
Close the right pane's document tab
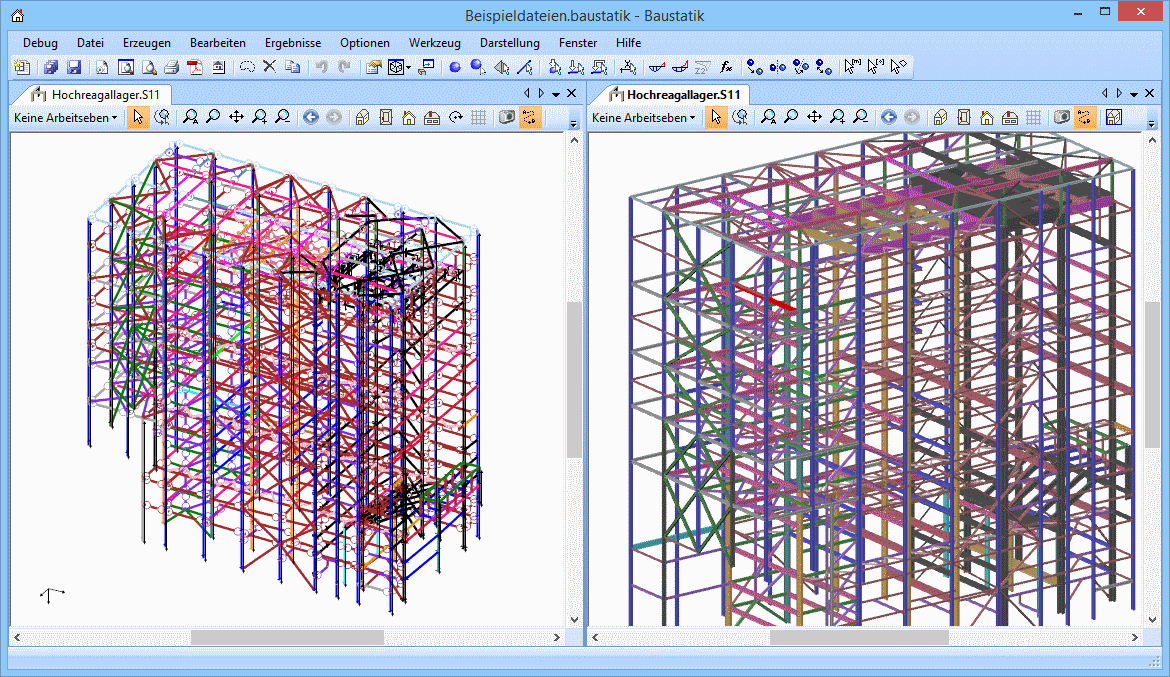click(x=1150, y=93)
